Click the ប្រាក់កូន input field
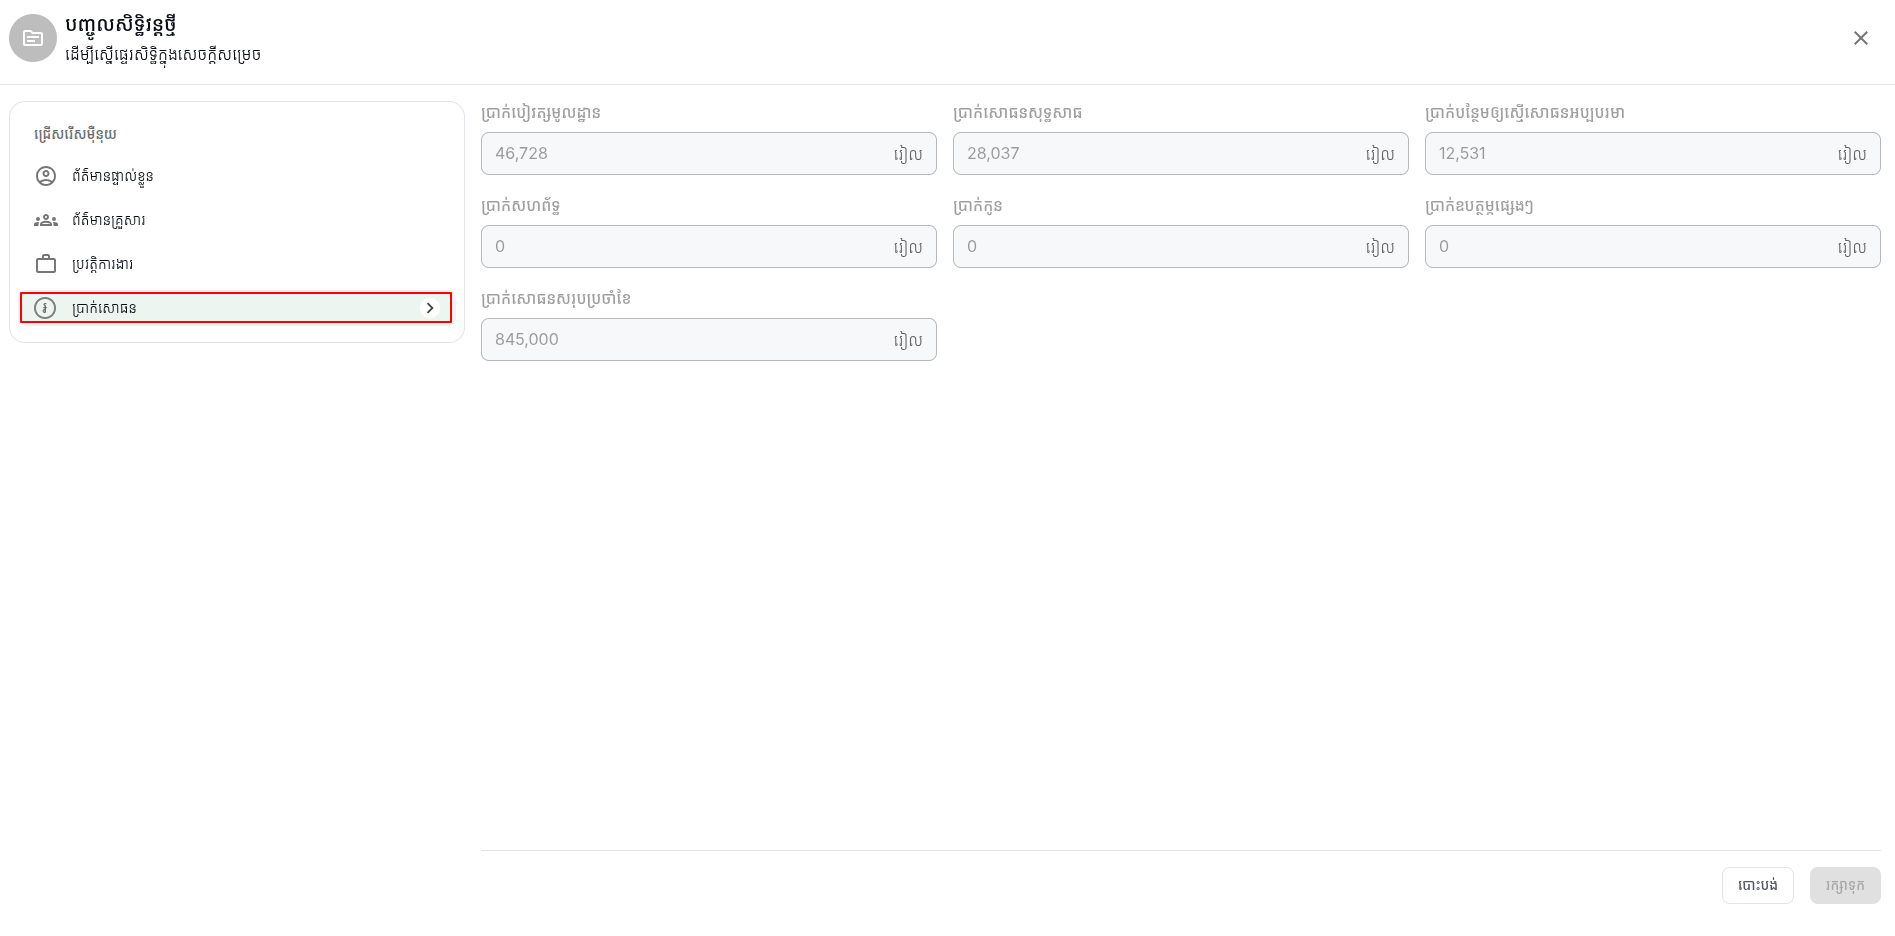The height and width of the screenshot is (936, 1895). click(x=1180, y=246)
